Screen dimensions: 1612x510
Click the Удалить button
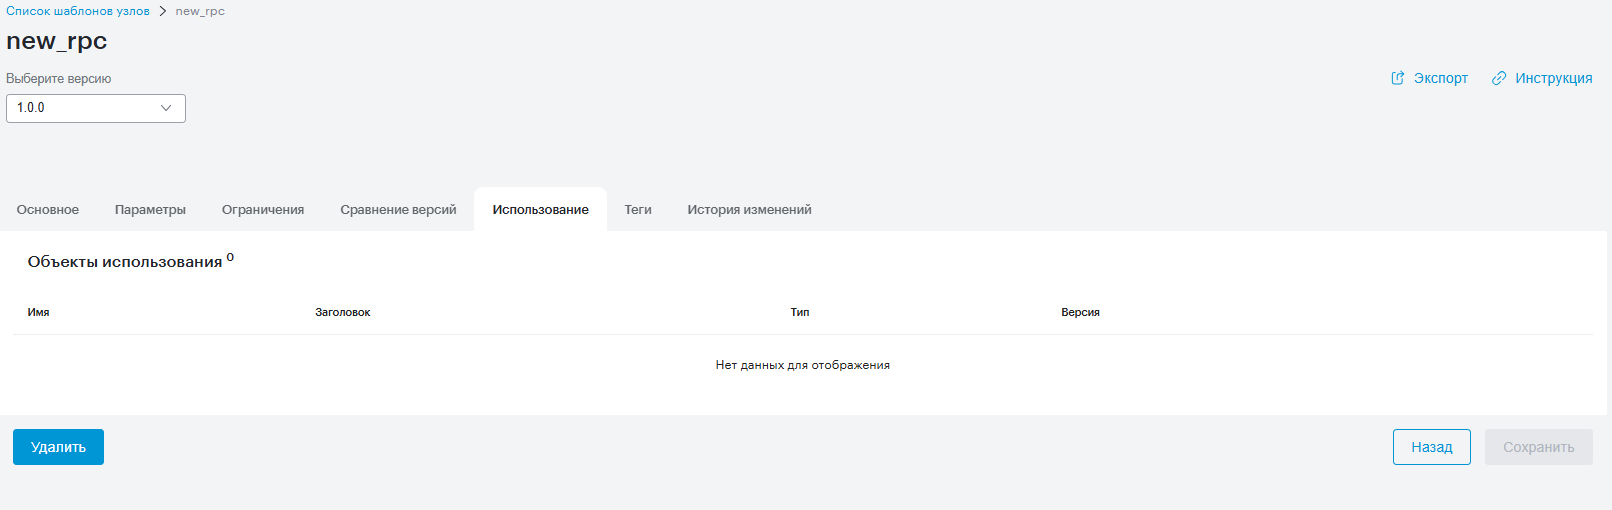click(x=58, y=447)
